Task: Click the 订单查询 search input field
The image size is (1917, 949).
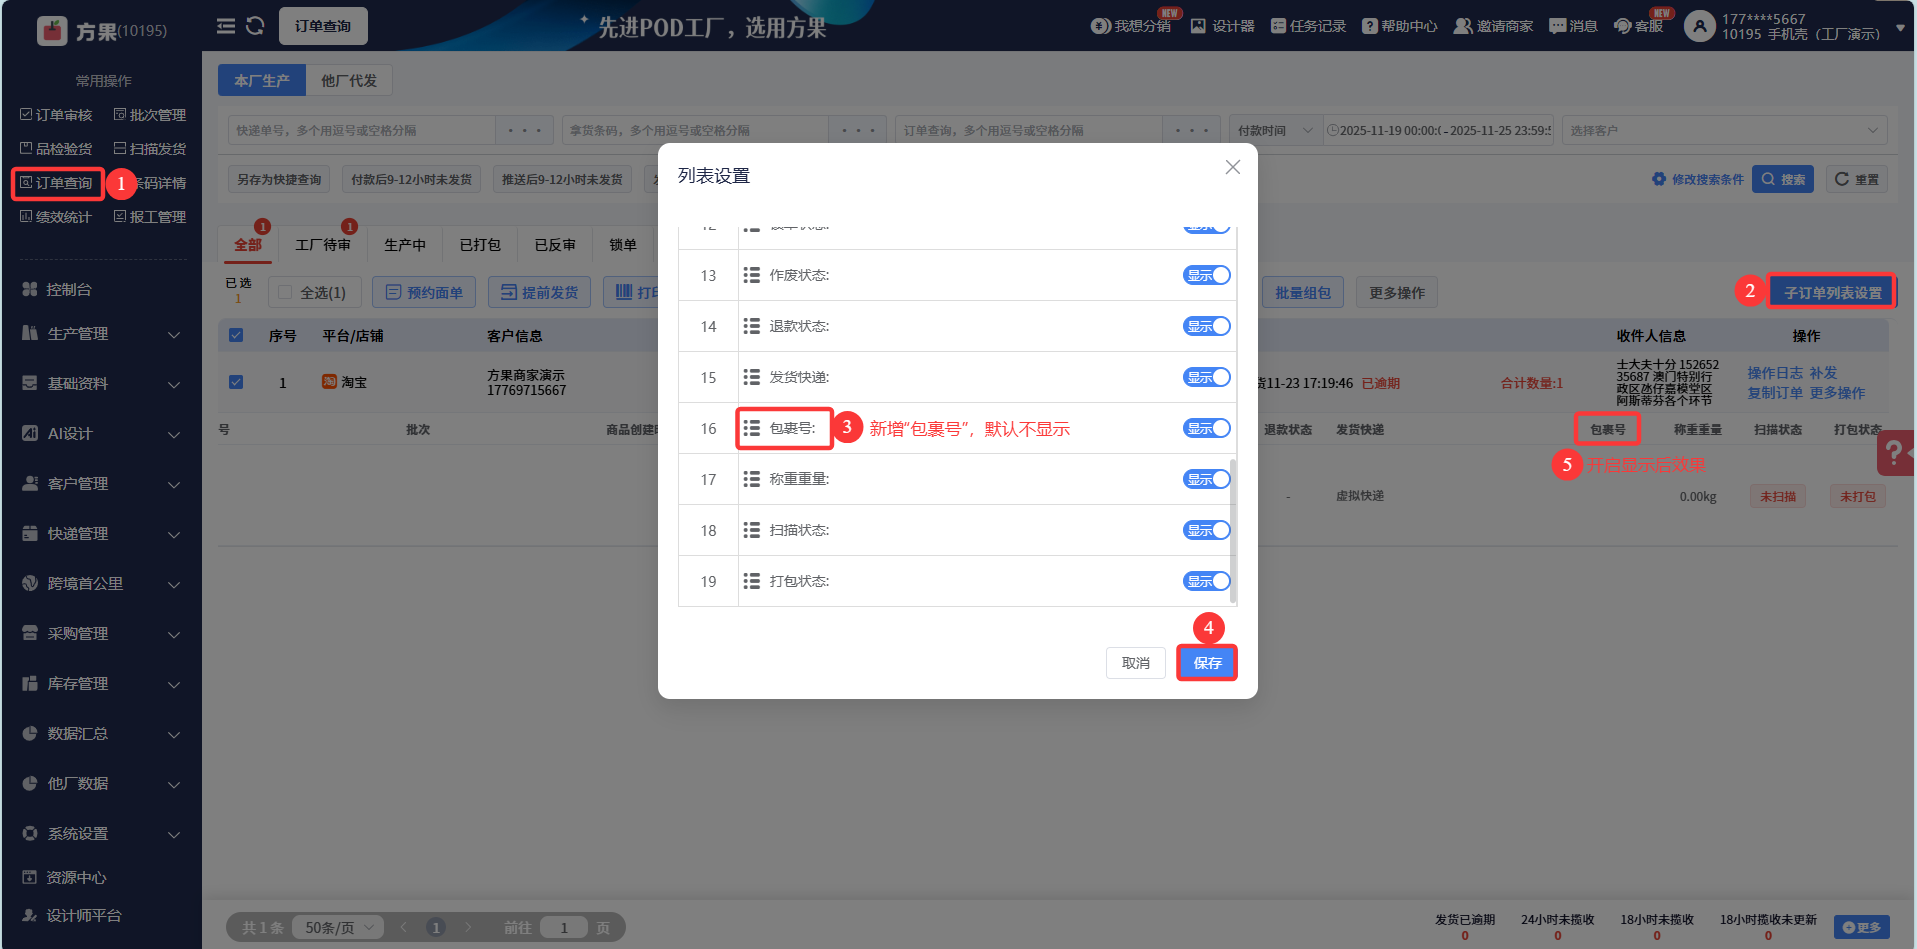Action: point(1029,130)
